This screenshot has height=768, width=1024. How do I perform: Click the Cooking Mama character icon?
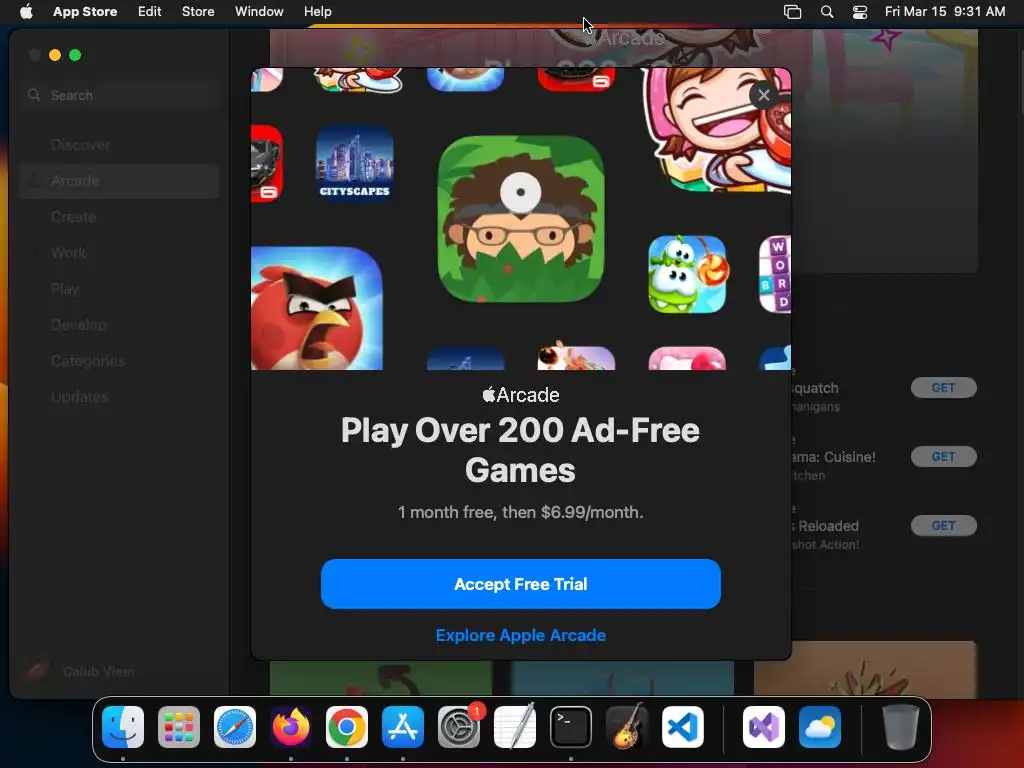pyautogui.click(x=716, y=130)
